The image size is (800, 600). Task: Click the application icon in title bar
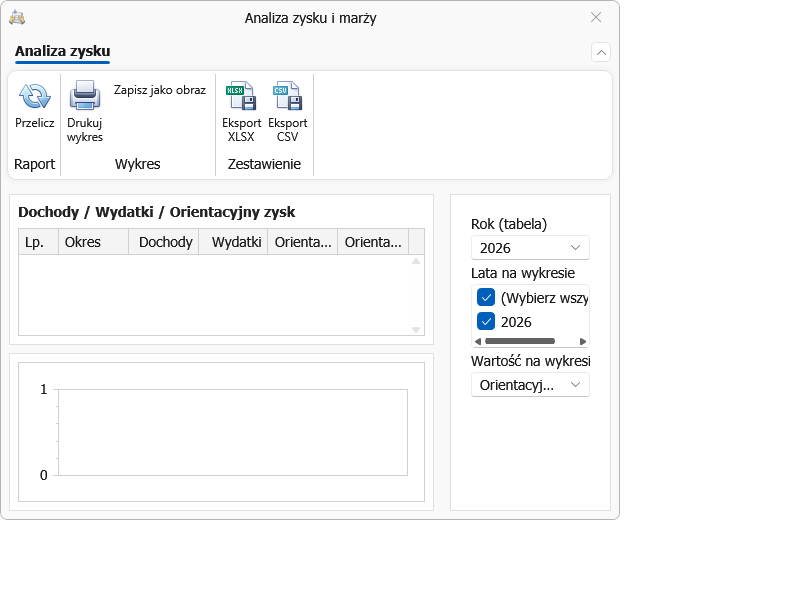[x=17, y=17]
